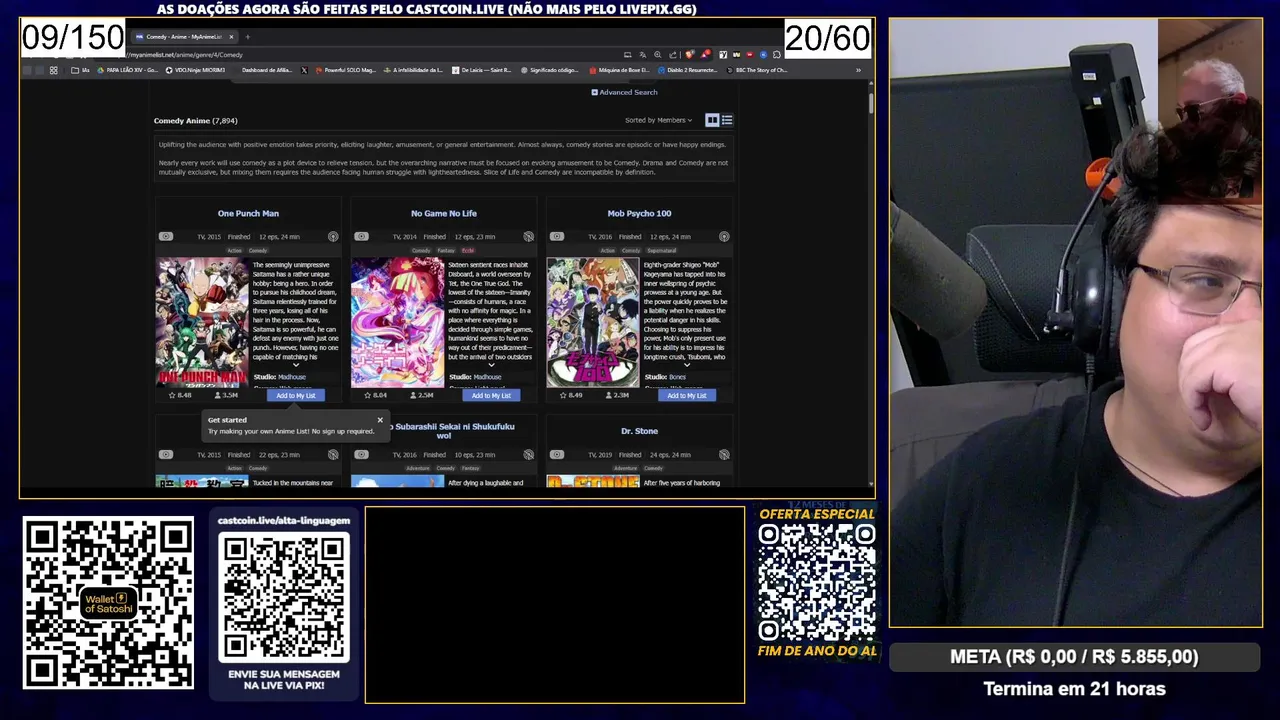Expand the Mob Psycho 100 synopsis arrow
Screen dimensions: 1280x720
click(x=686, y=365)
